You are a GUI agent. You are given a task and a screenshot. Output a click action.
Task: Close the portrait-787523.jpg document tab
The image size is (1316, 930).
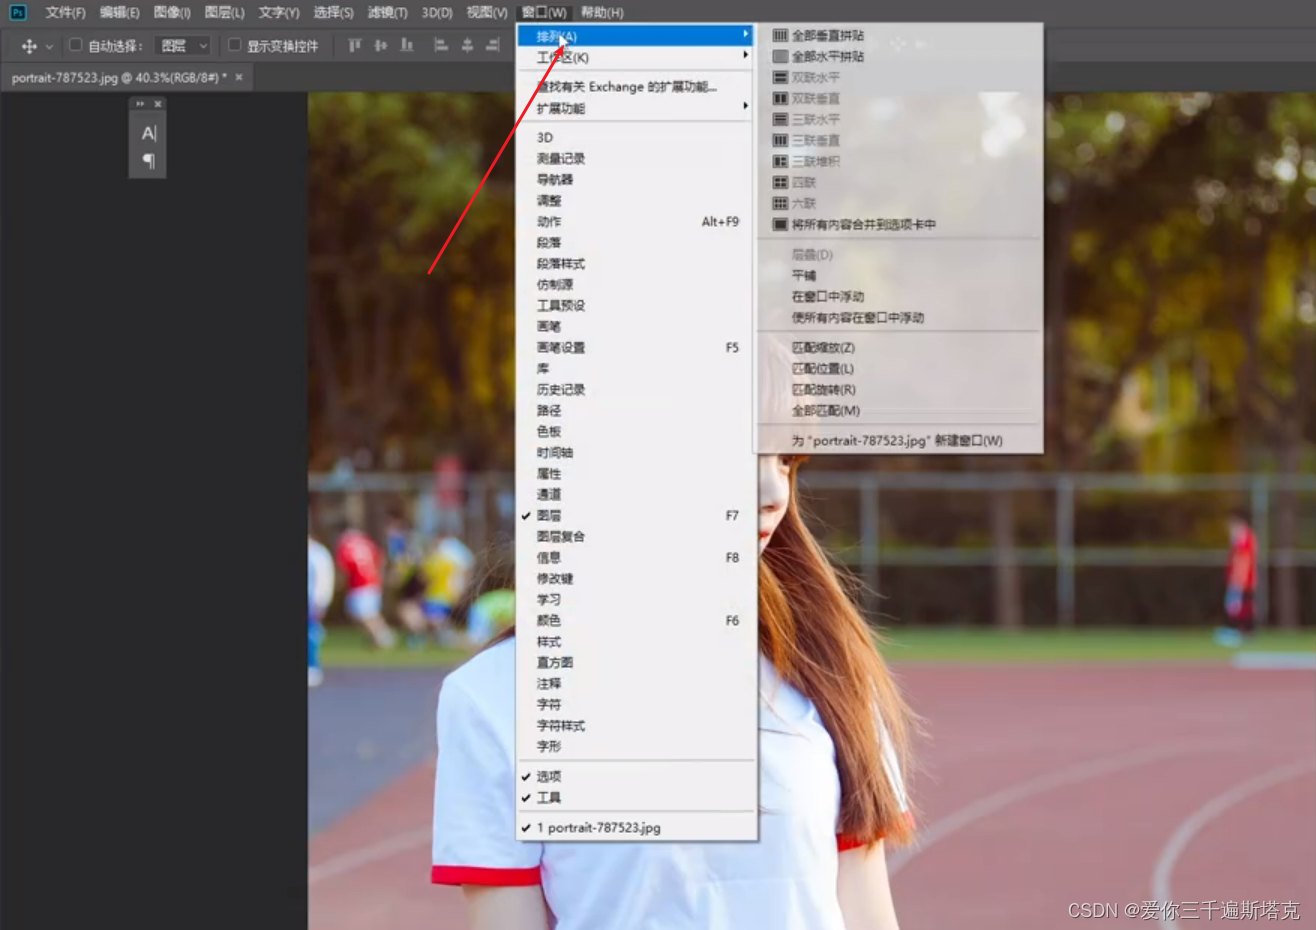(239, 77)
